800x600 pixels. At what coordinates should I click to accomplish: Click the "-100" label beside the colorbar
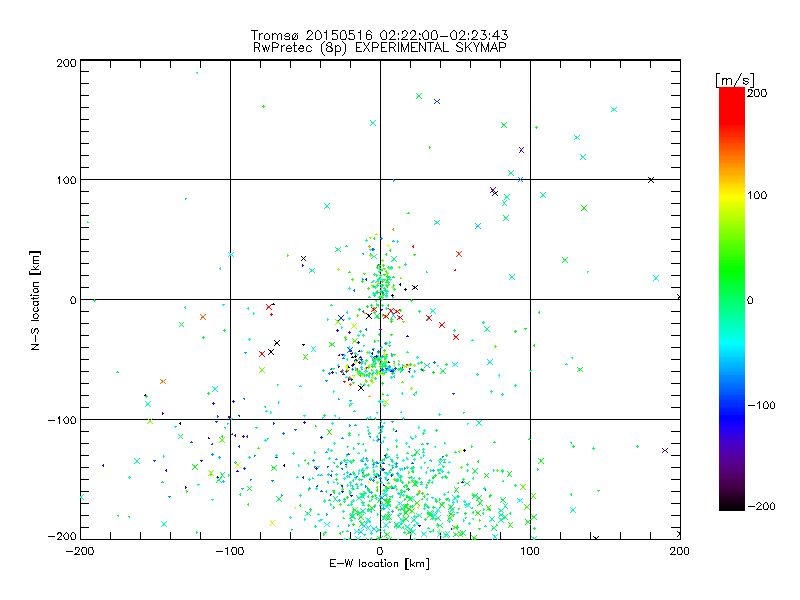coord(761,405)
